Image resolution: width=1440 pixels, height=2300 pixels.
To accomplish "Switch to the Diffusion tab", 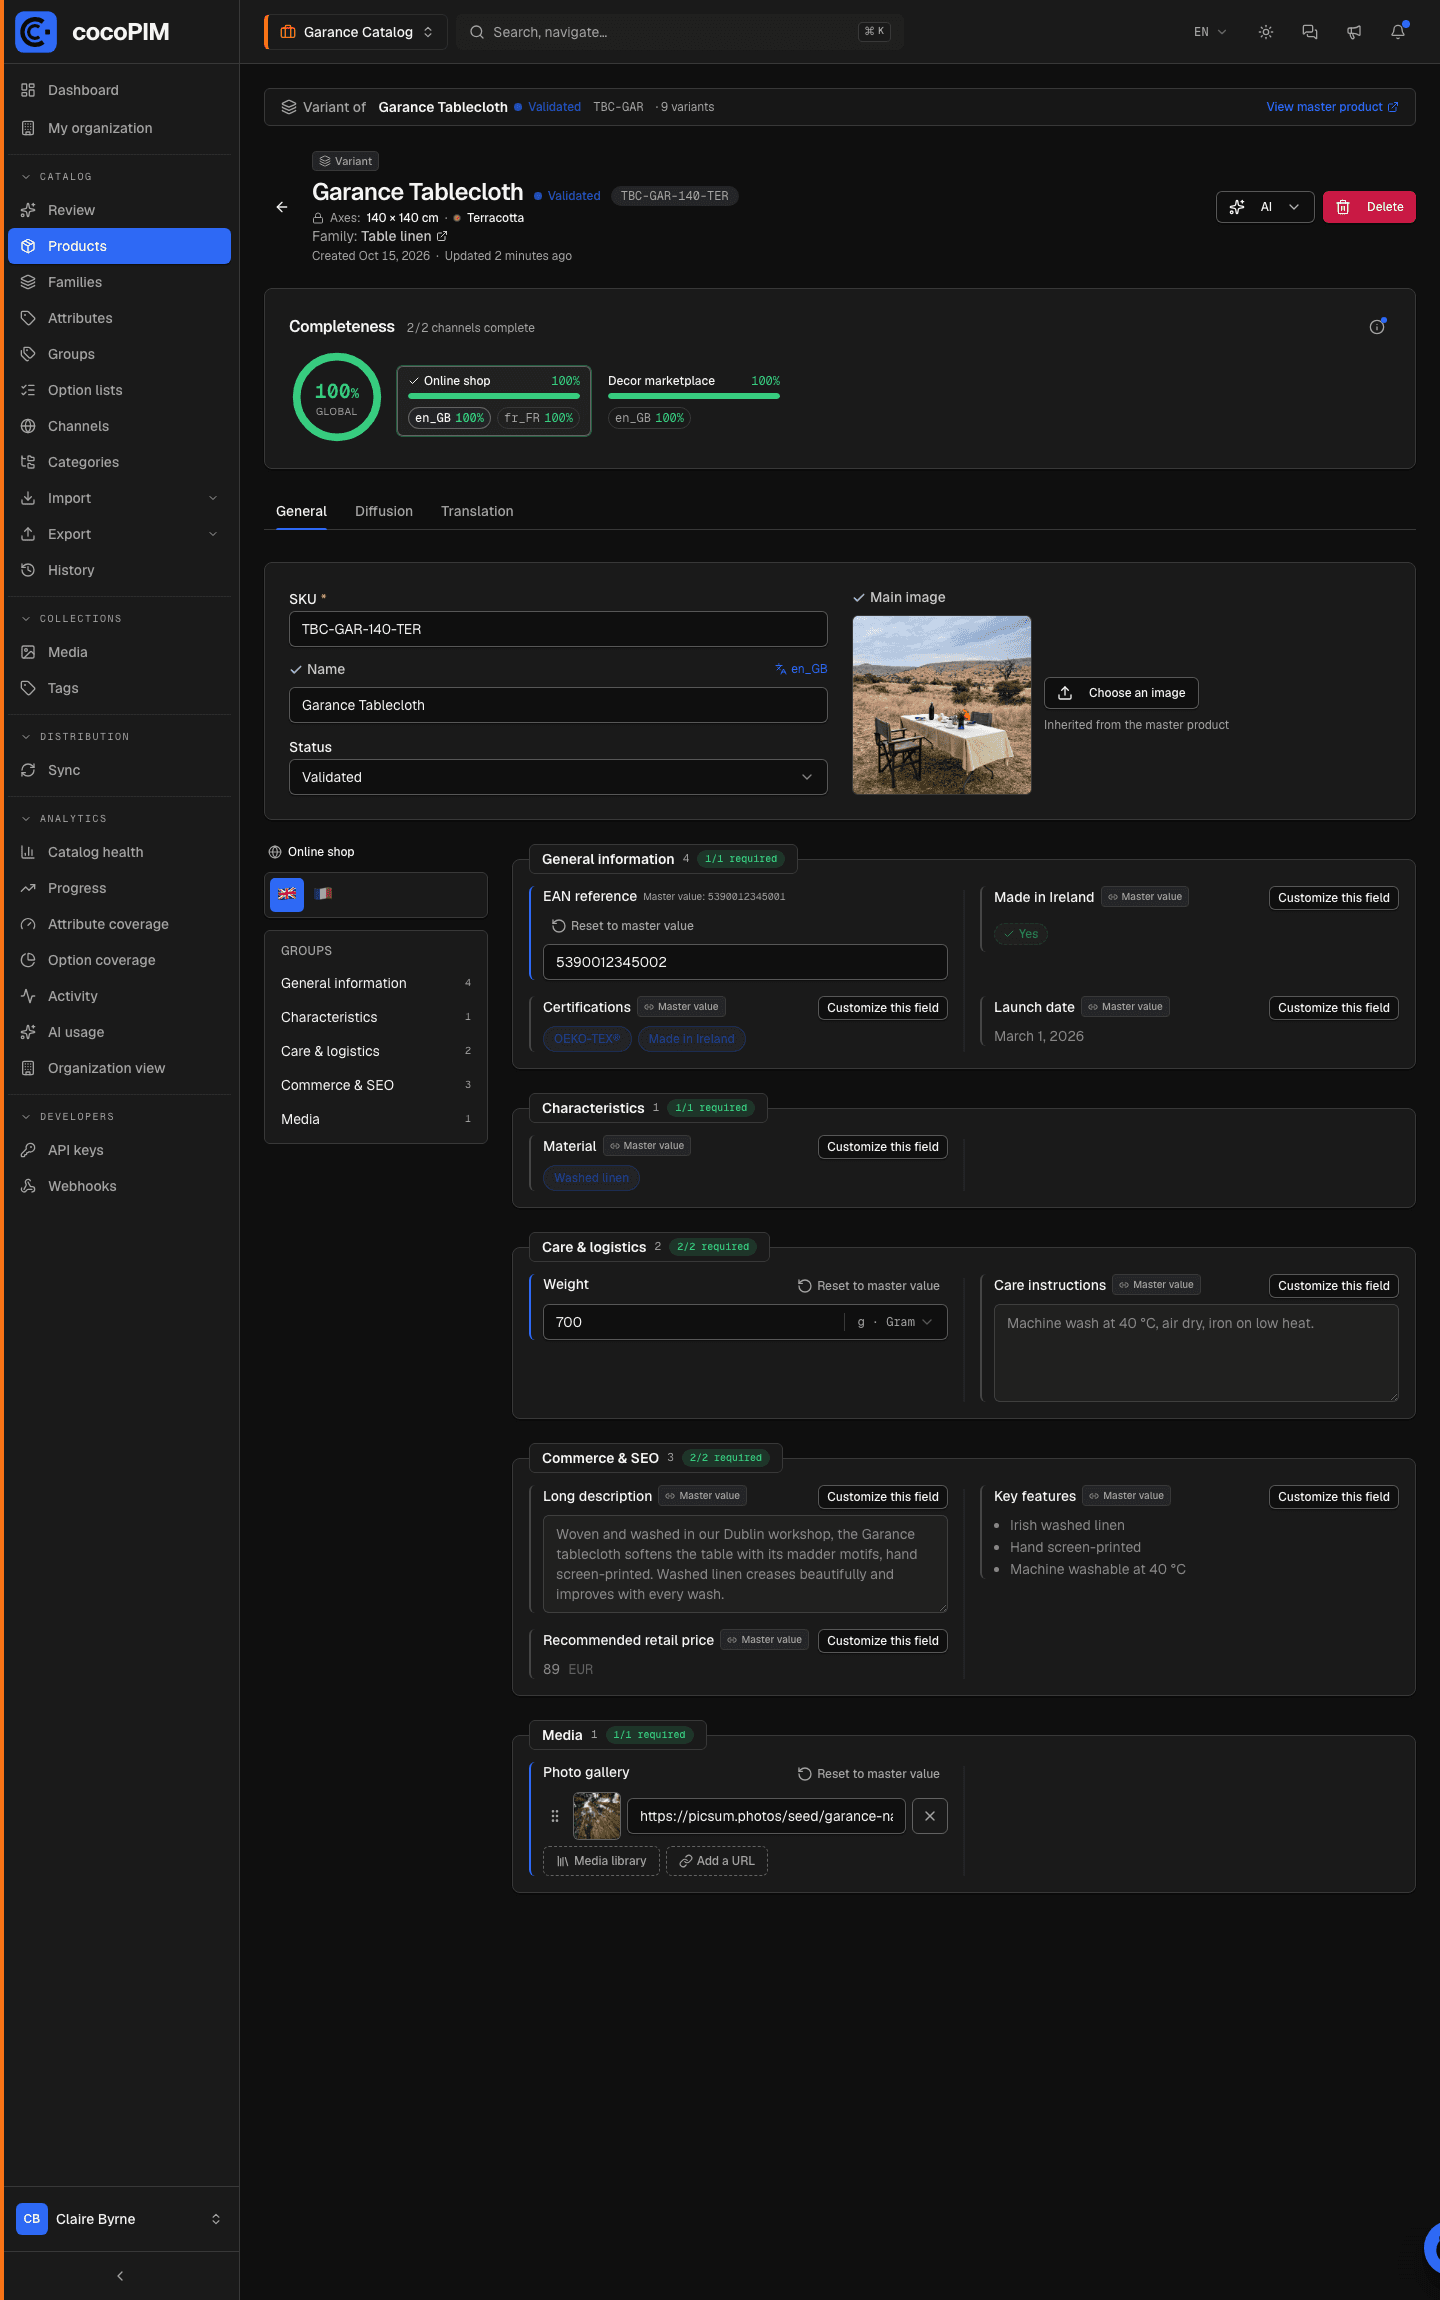I will click(384, 511).
